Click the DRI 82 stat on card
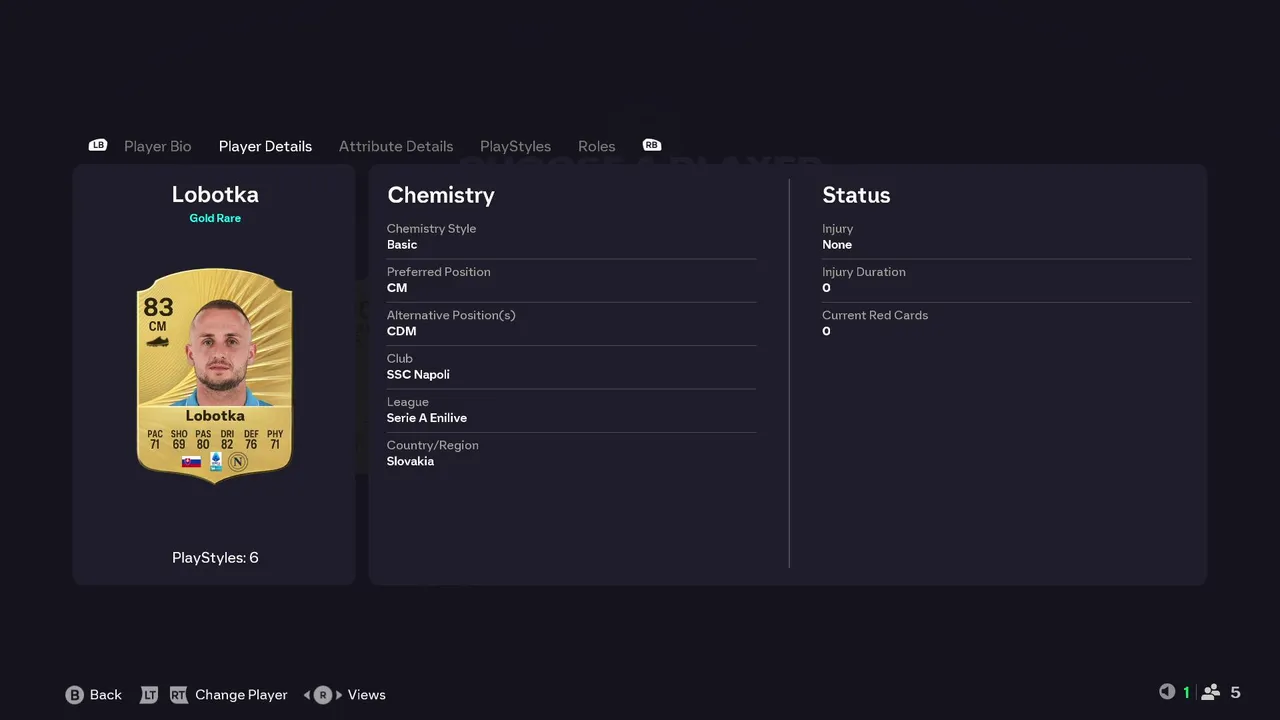The height and width of the screenshot is (720, 1280). pos(227,439)
